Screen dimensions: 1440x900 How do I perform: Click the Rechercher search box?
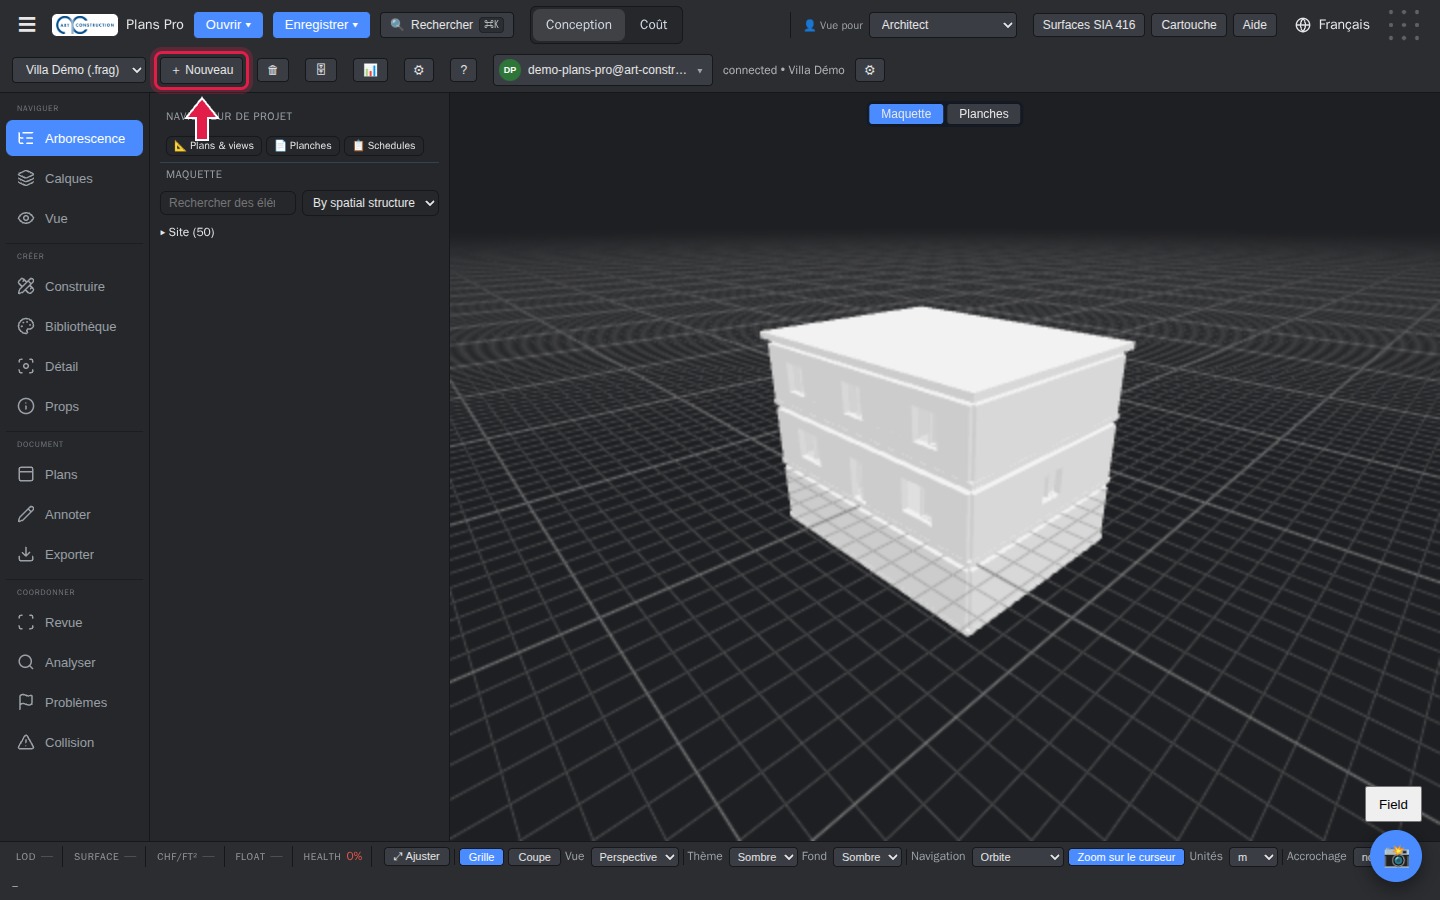point(447,25)
